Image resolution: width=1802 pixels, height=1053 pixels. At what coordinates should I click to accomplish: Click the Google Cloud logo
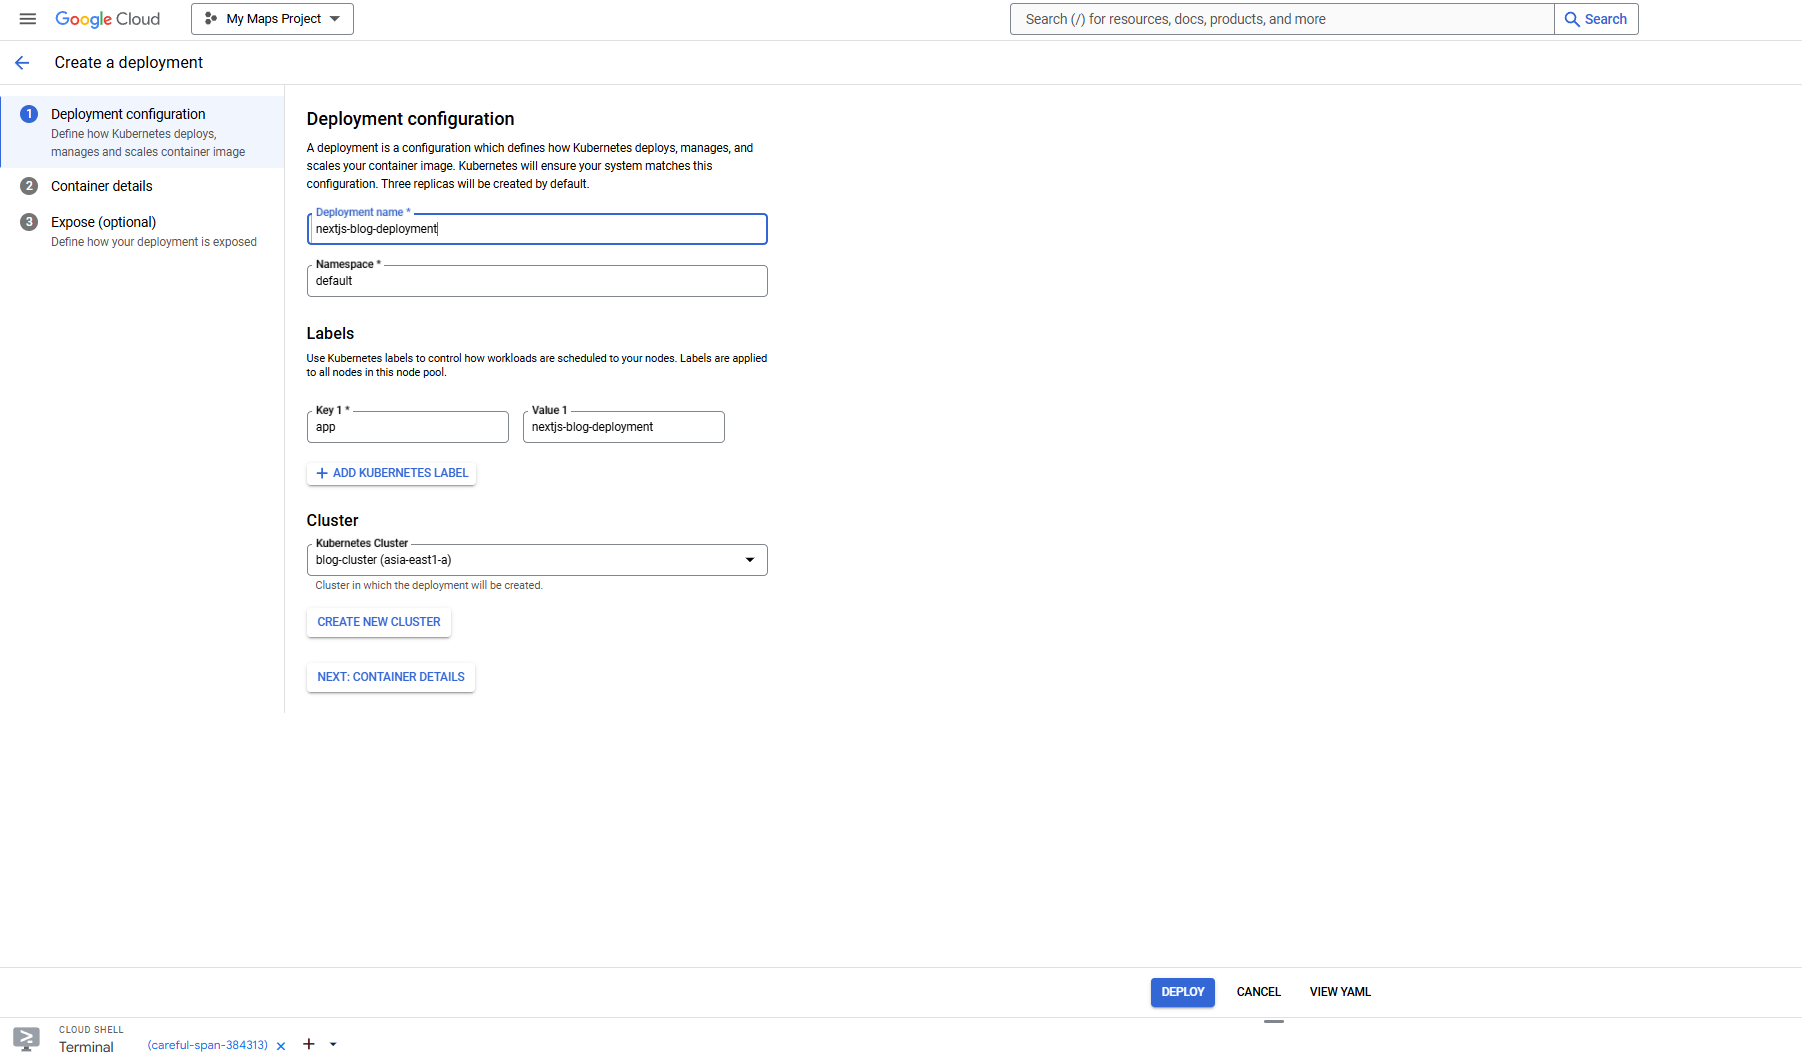coord(107,18)
